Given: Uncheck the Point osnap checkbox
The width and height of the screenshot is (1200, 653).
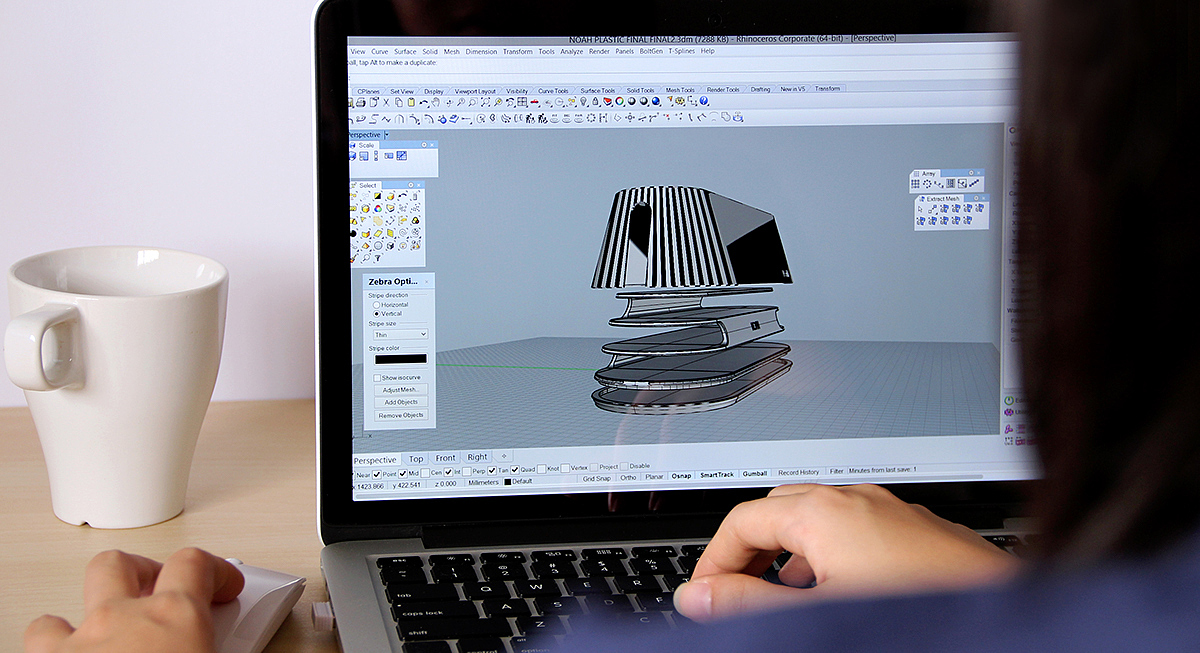Looking at the screenshot, I should click(x=377, y=474).
